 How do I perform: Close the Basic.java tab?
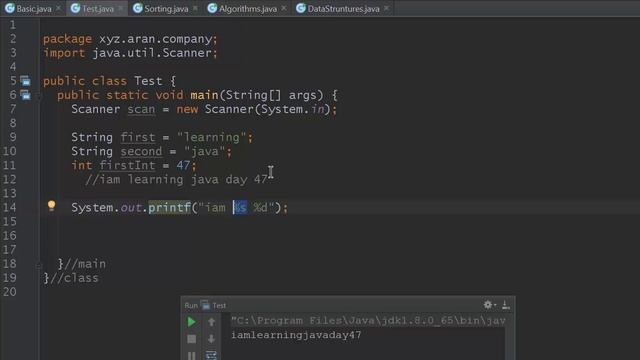(58, 8)
